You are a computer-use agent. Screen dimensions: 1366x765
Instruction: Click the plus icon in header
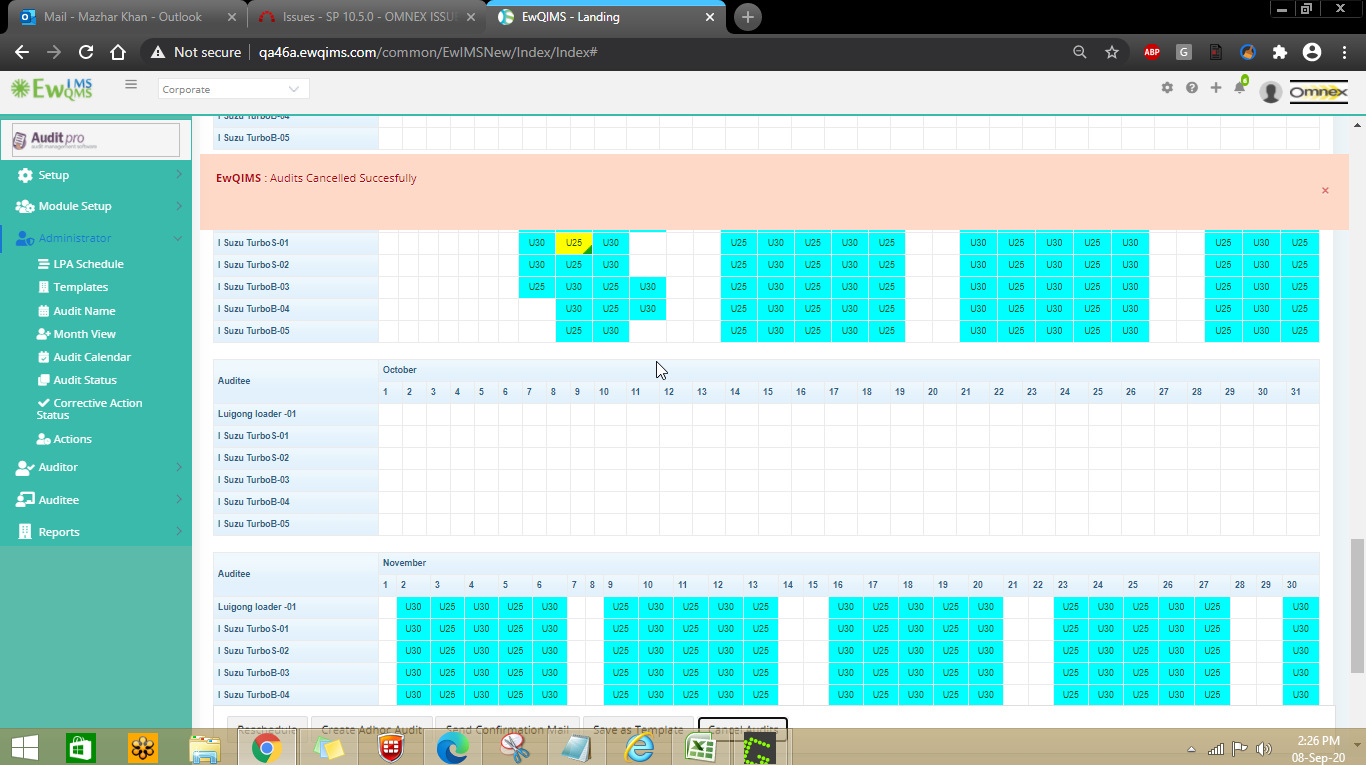[1216, 88]
